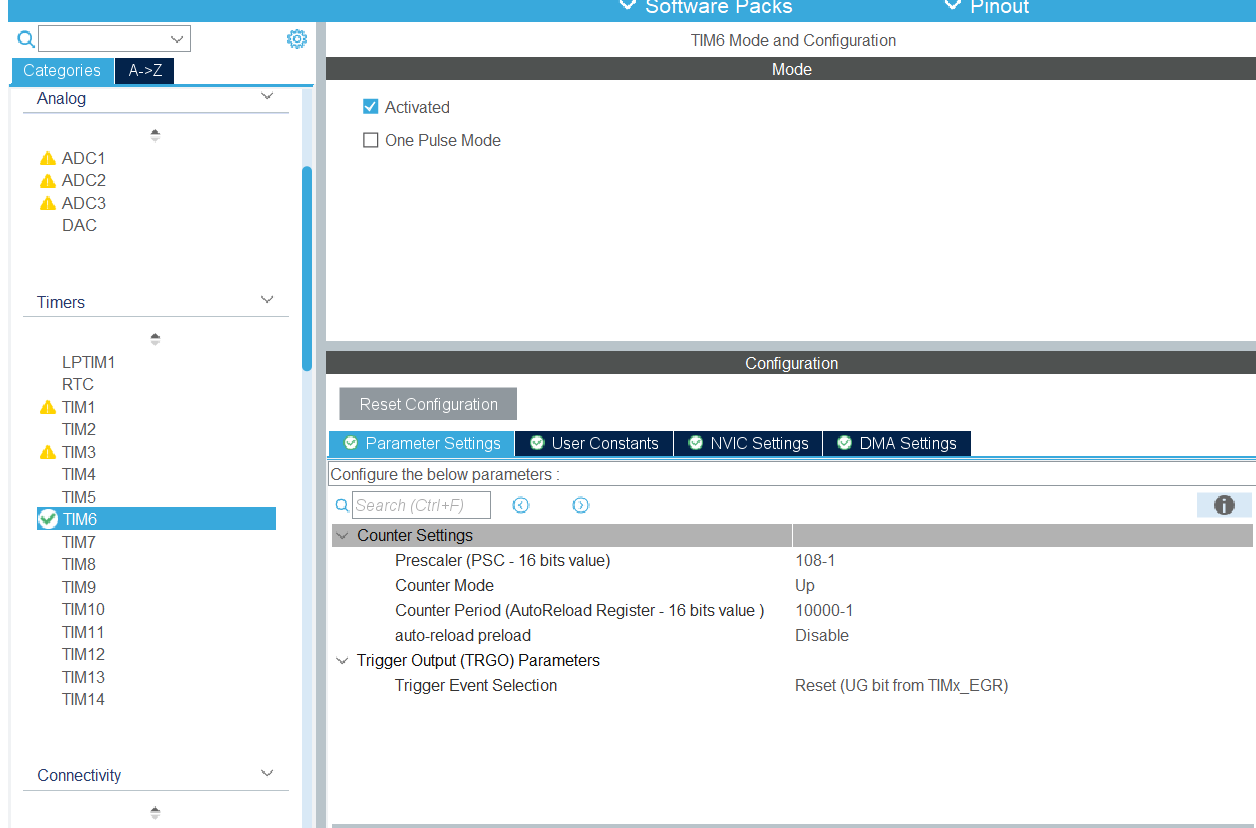The image size is (1256, 828).
Task: Collapse the Connectivity category
Action: 267,773
